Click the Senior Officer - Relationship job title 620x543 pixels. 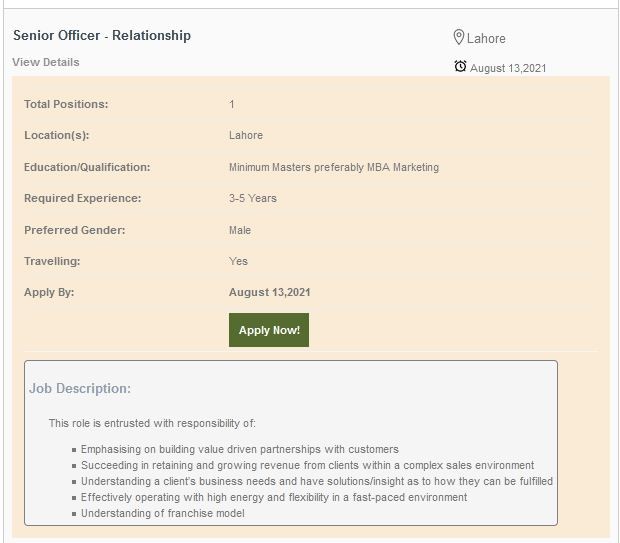[x=102, y=35]
